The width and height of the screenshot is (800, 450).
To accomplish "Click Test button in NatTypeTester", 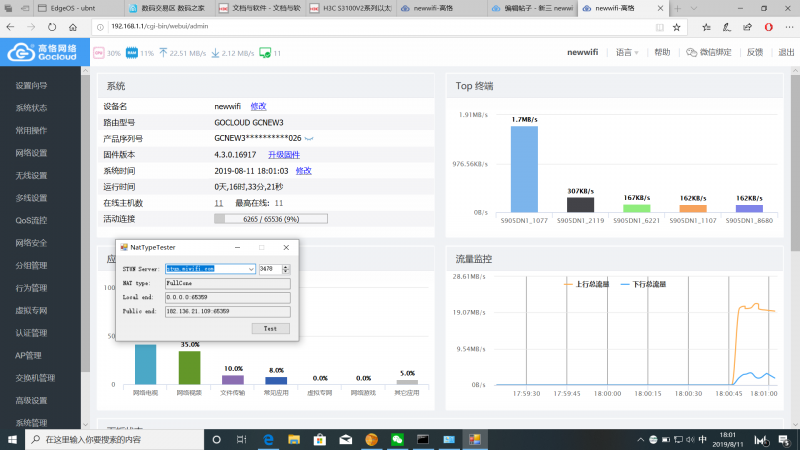I will point(270,329).
